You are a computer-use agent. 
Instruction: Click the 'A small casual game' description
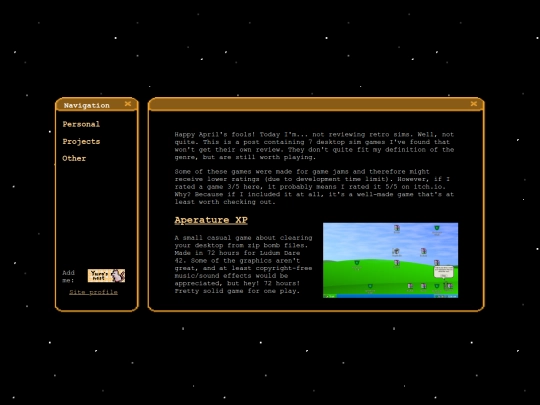(x=243, y=264)
